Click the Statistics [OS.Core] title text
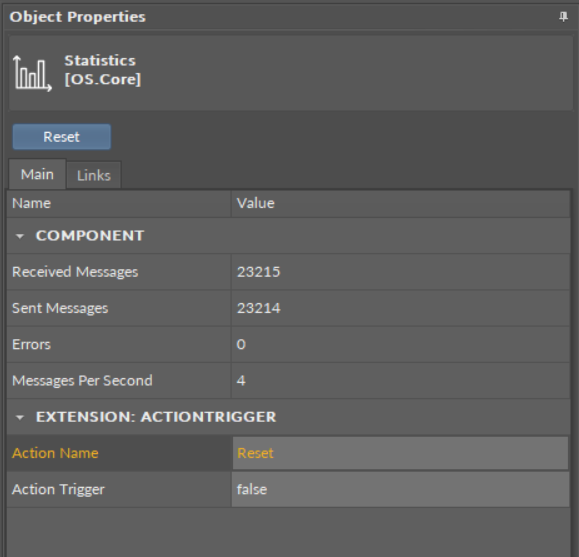This screenshot has height=557, width=579. pyautogui.click(x=103, y=70)
